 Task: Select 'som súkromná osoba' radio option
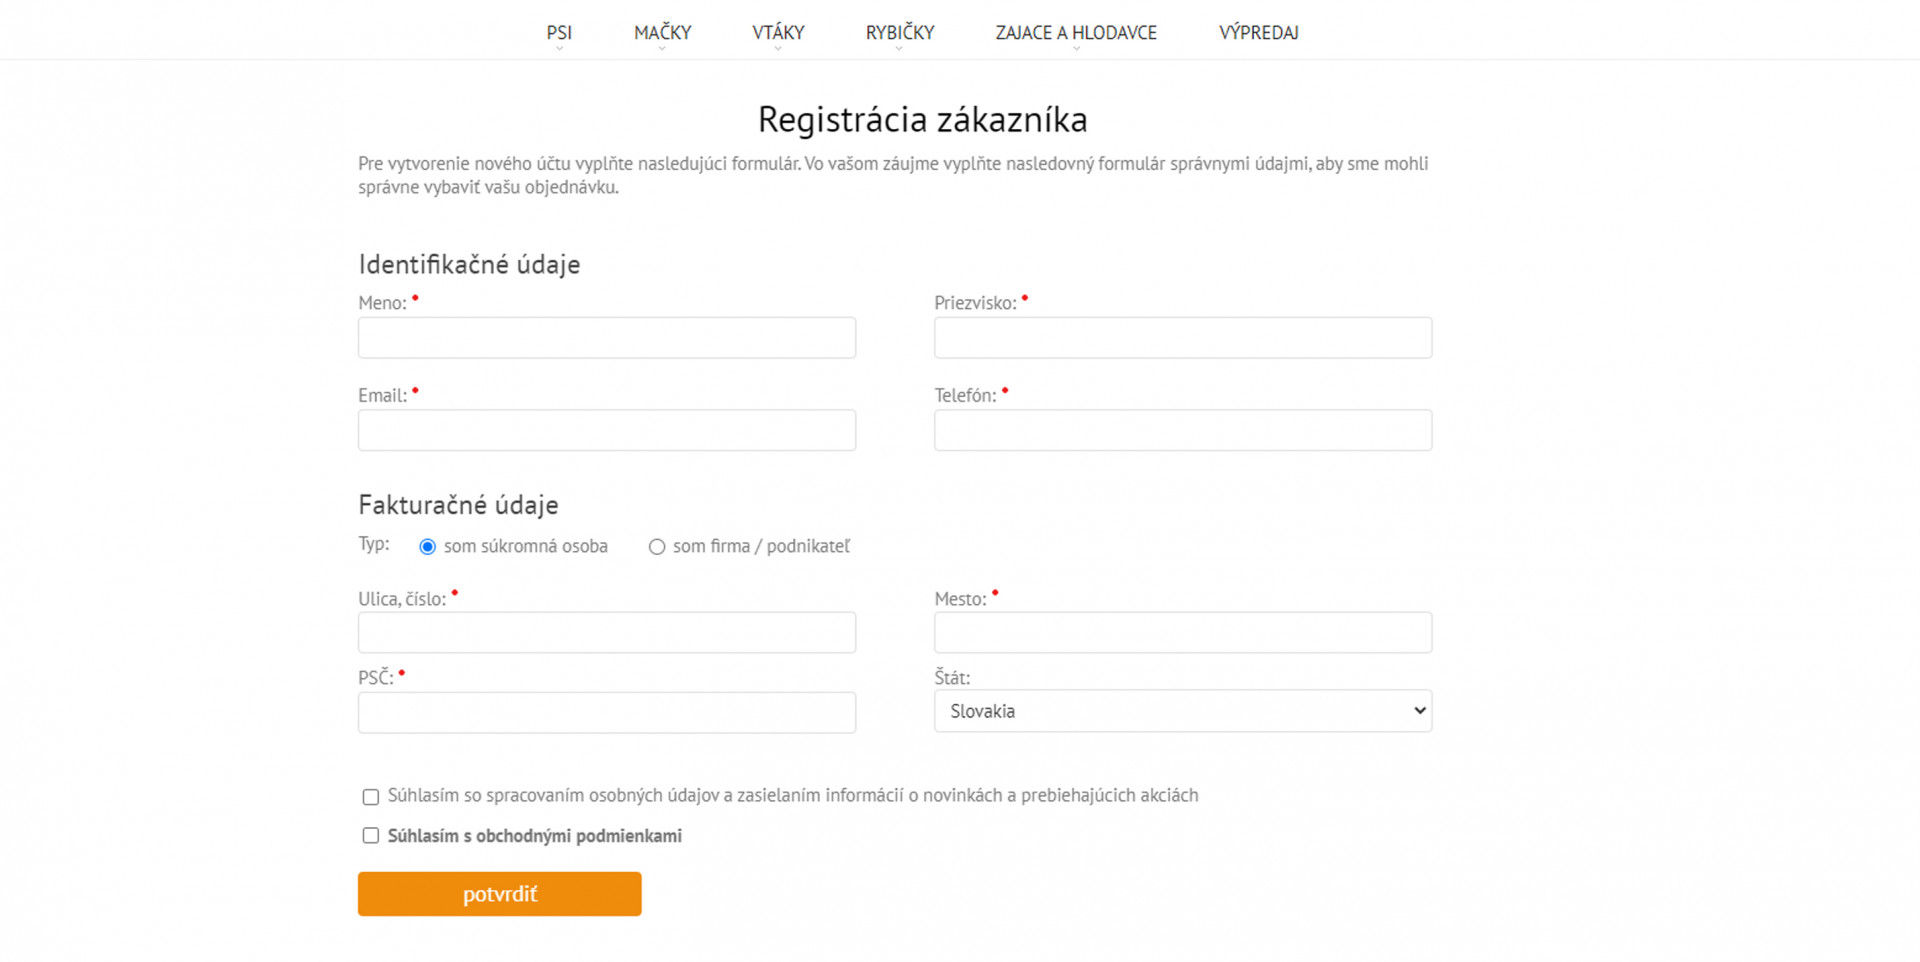[x=428, y=547]
